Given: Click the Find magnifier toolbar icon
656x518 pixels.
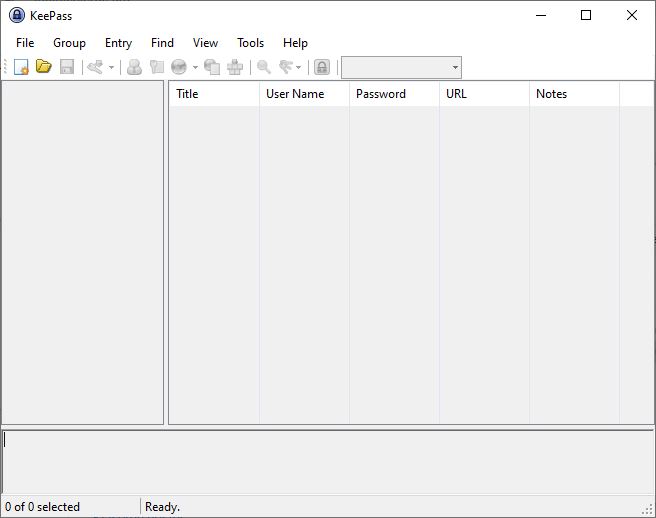Looking at the screenshot, I should pos(264,67).
